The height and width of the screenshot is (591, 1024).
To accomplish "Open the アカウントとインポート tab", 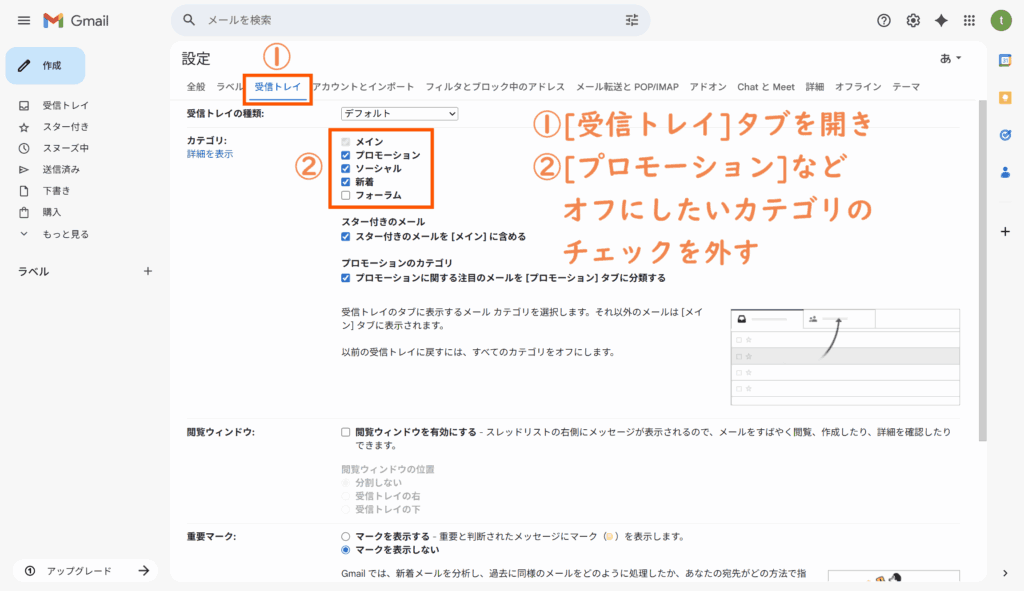I will click(x=363, y=87).
